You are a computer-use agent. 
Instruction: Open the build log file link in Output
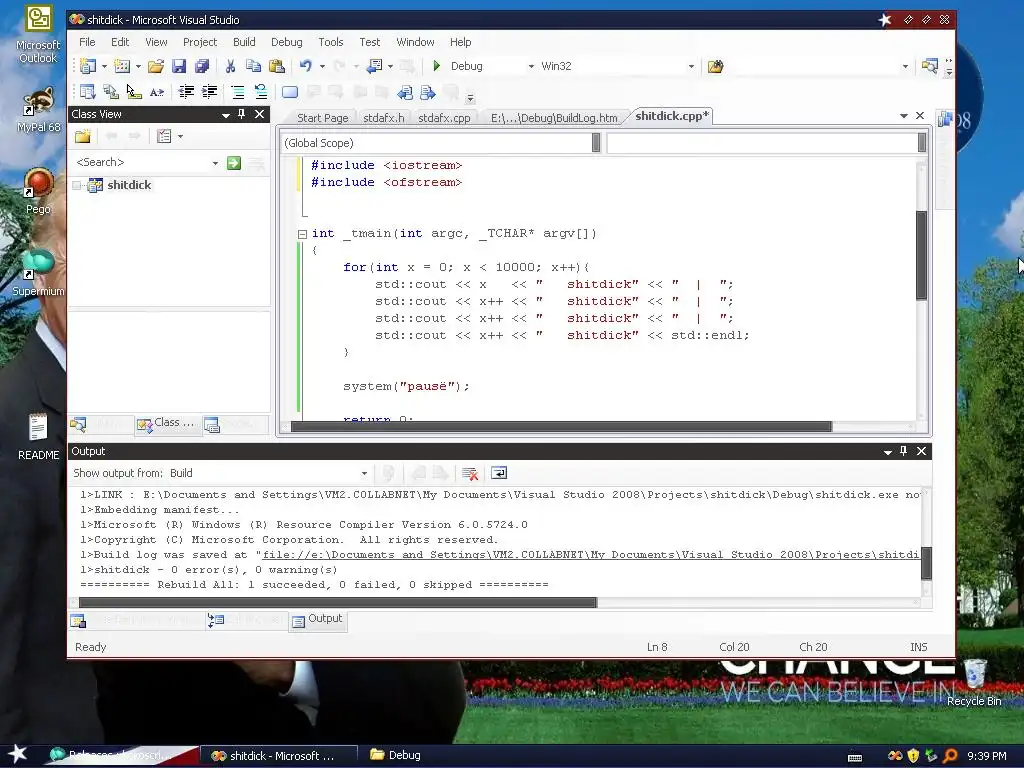(x=590, y=555)
